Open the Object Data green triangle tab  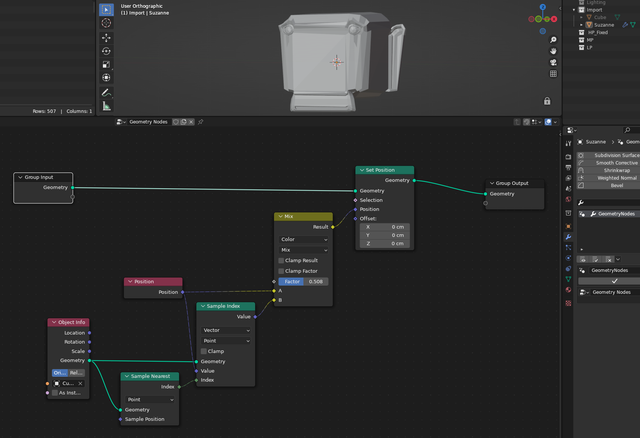(568, 279)
